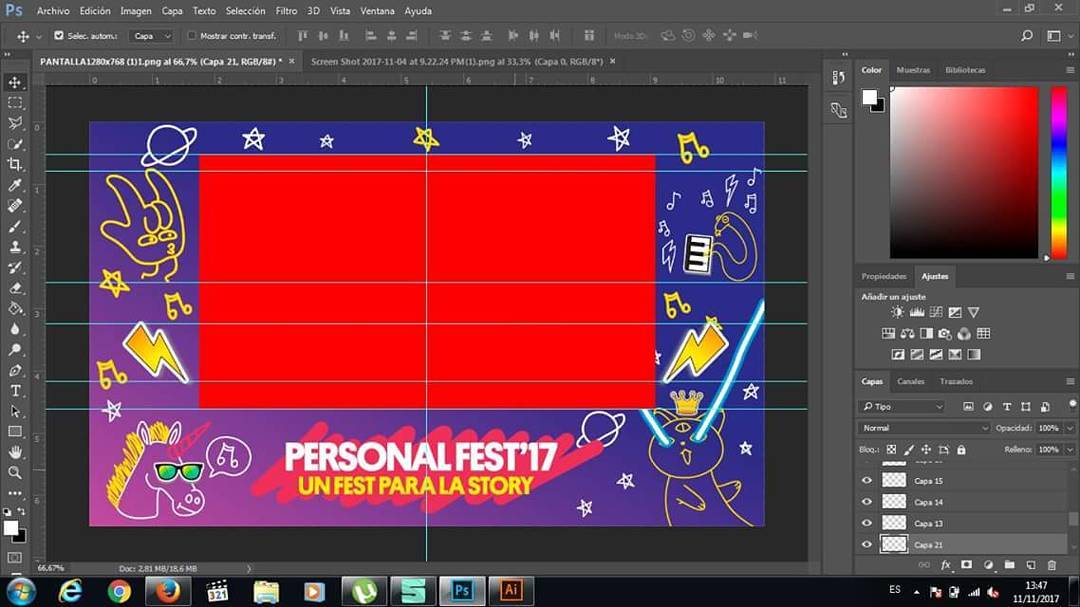
Task: Select the Move tool in the toolbox
Action: [x=14, y=83]
